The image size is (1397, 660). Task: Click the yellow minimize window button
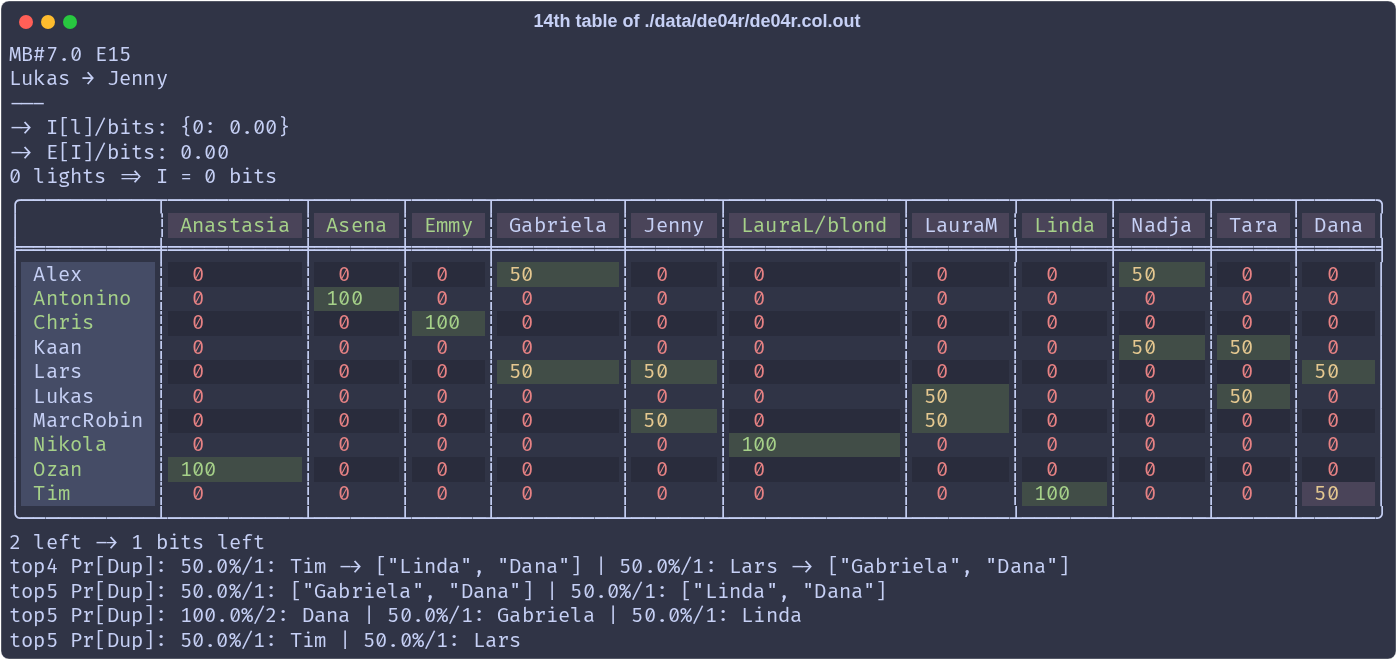point(48,21)
